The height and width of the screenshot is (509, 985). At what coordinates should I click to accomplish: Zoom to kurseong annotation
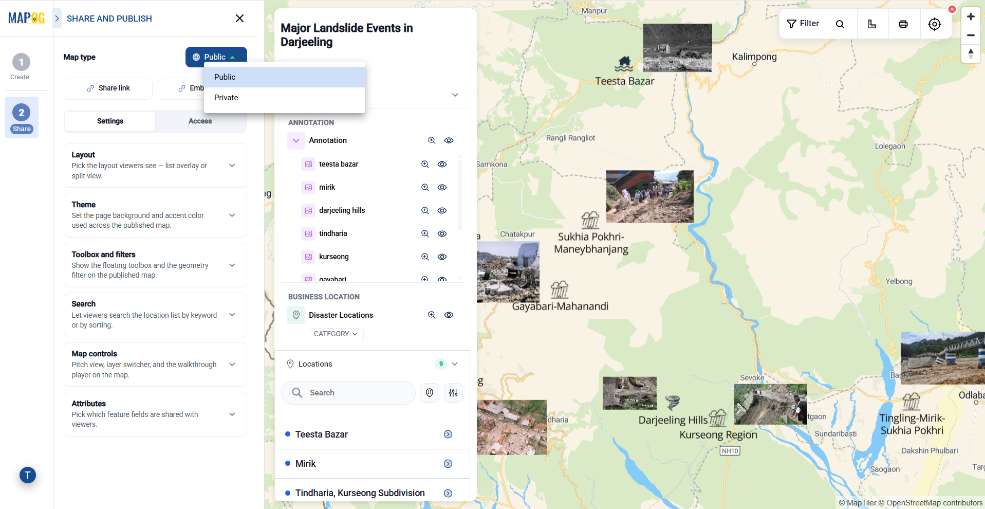pos(425,257)
